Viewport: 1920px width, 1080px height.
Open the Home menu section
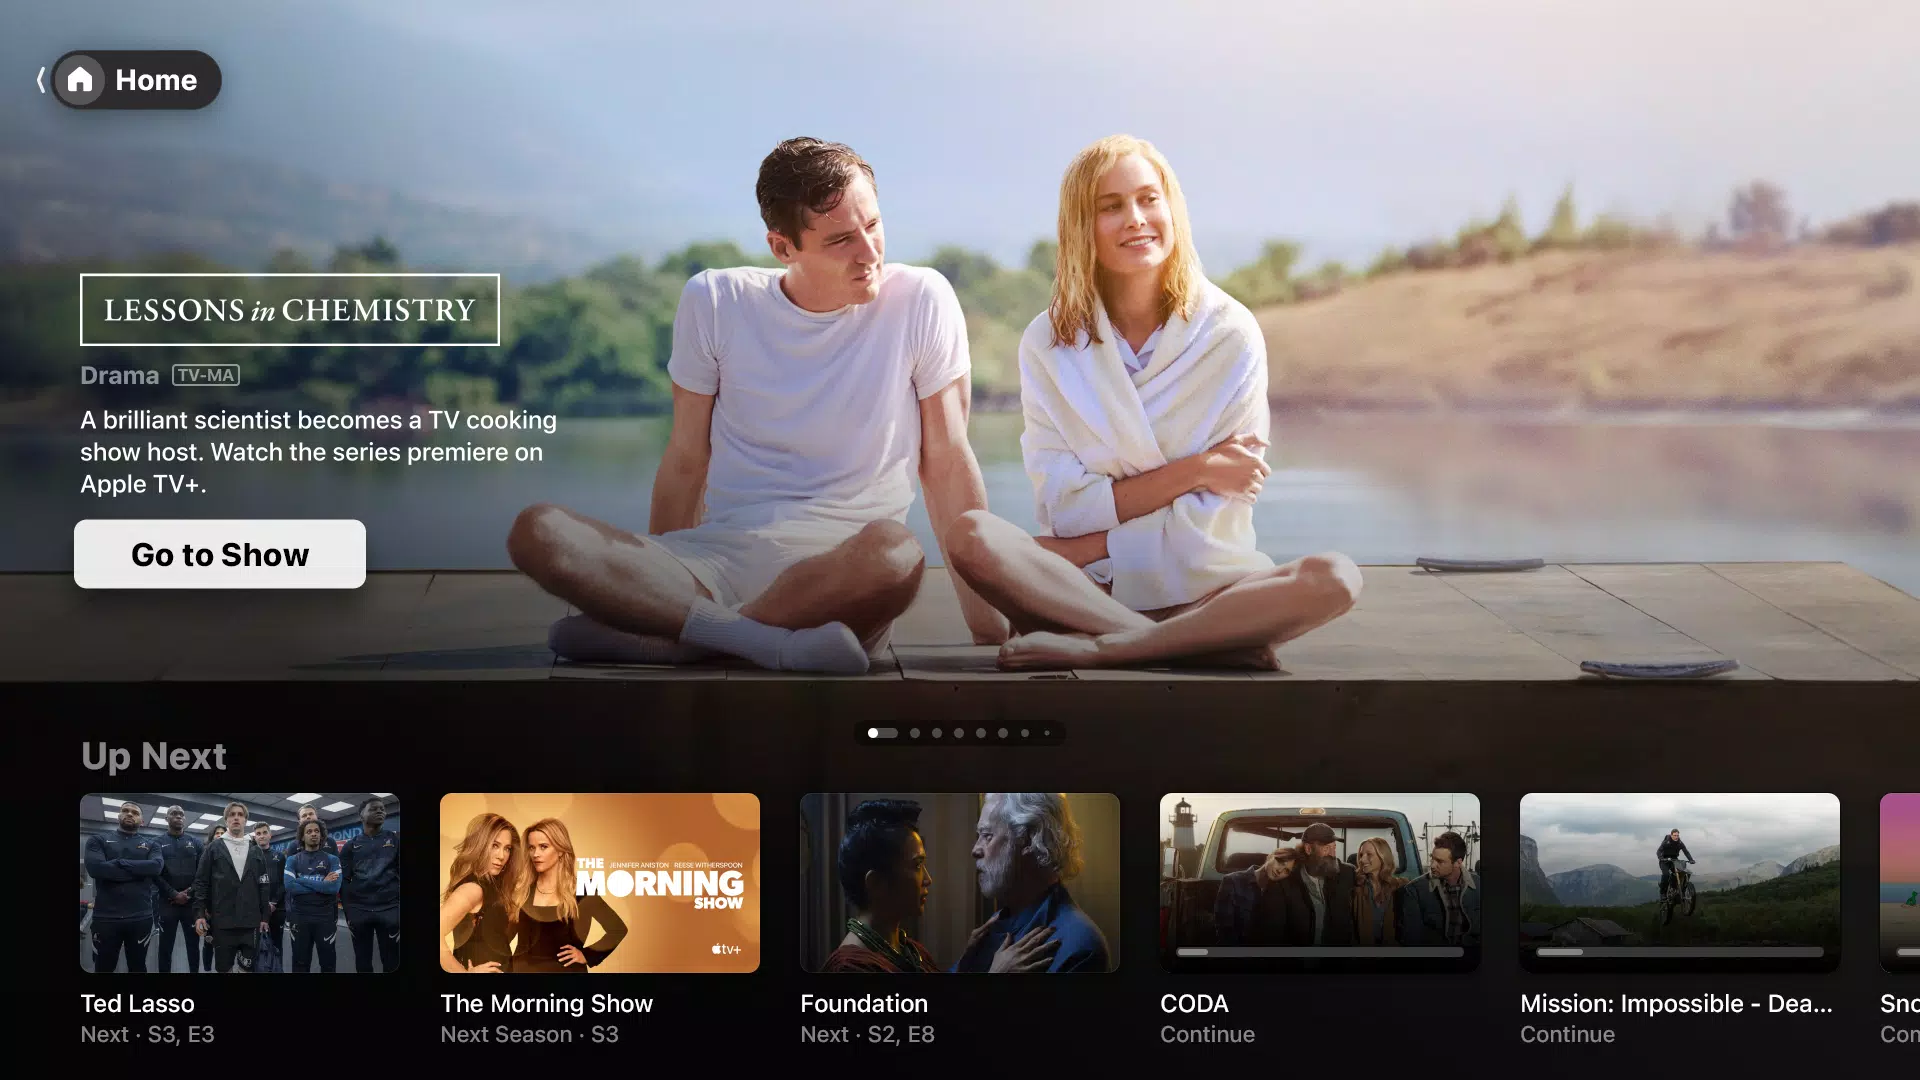tap(129, 78)
